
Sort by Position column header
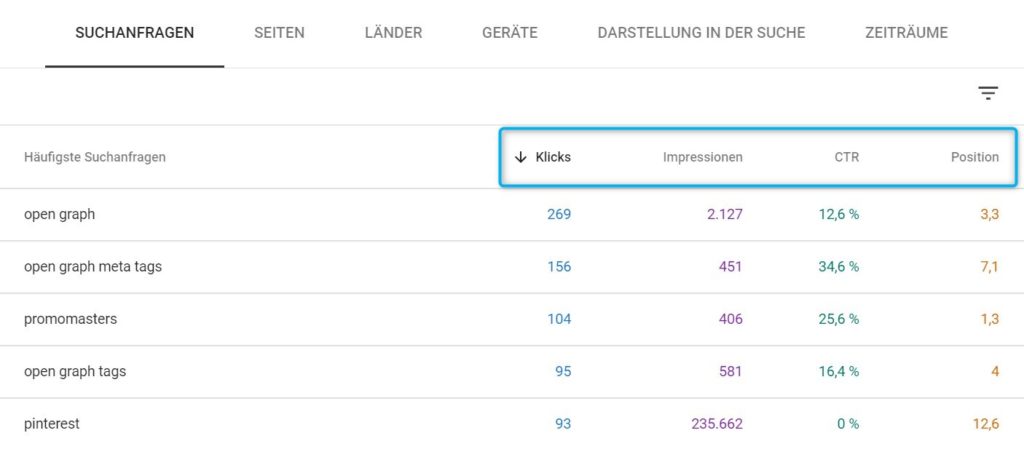974,157
